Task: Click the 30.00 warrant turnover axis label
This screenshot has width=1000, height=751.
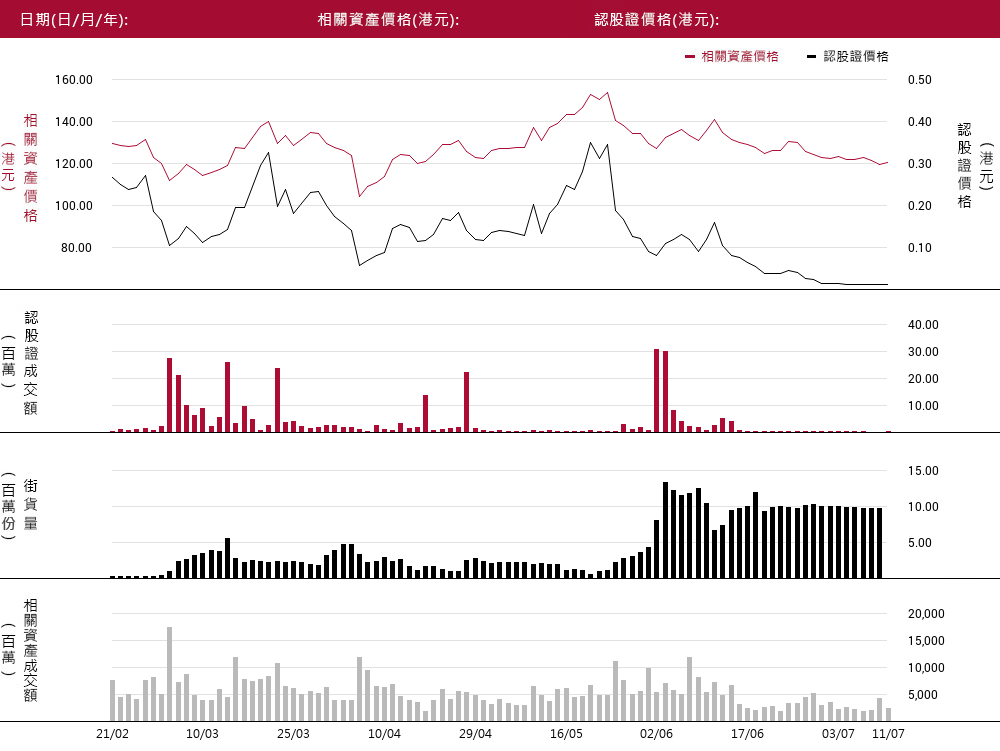Action: [923, 352]
